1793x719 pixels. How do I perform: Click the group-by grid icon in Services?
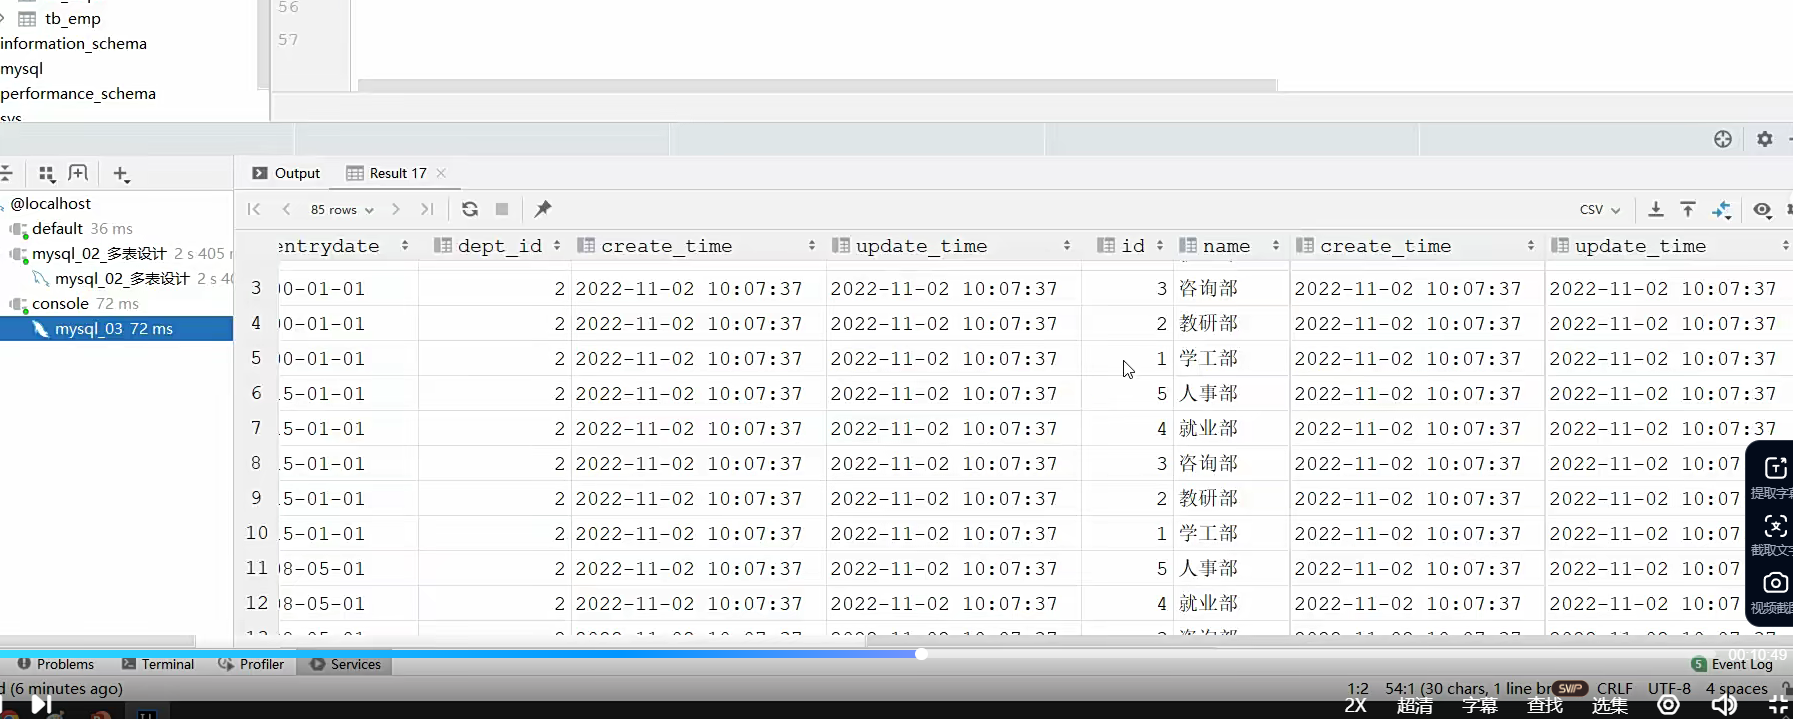pyautogui.click(x=46, y=174)
